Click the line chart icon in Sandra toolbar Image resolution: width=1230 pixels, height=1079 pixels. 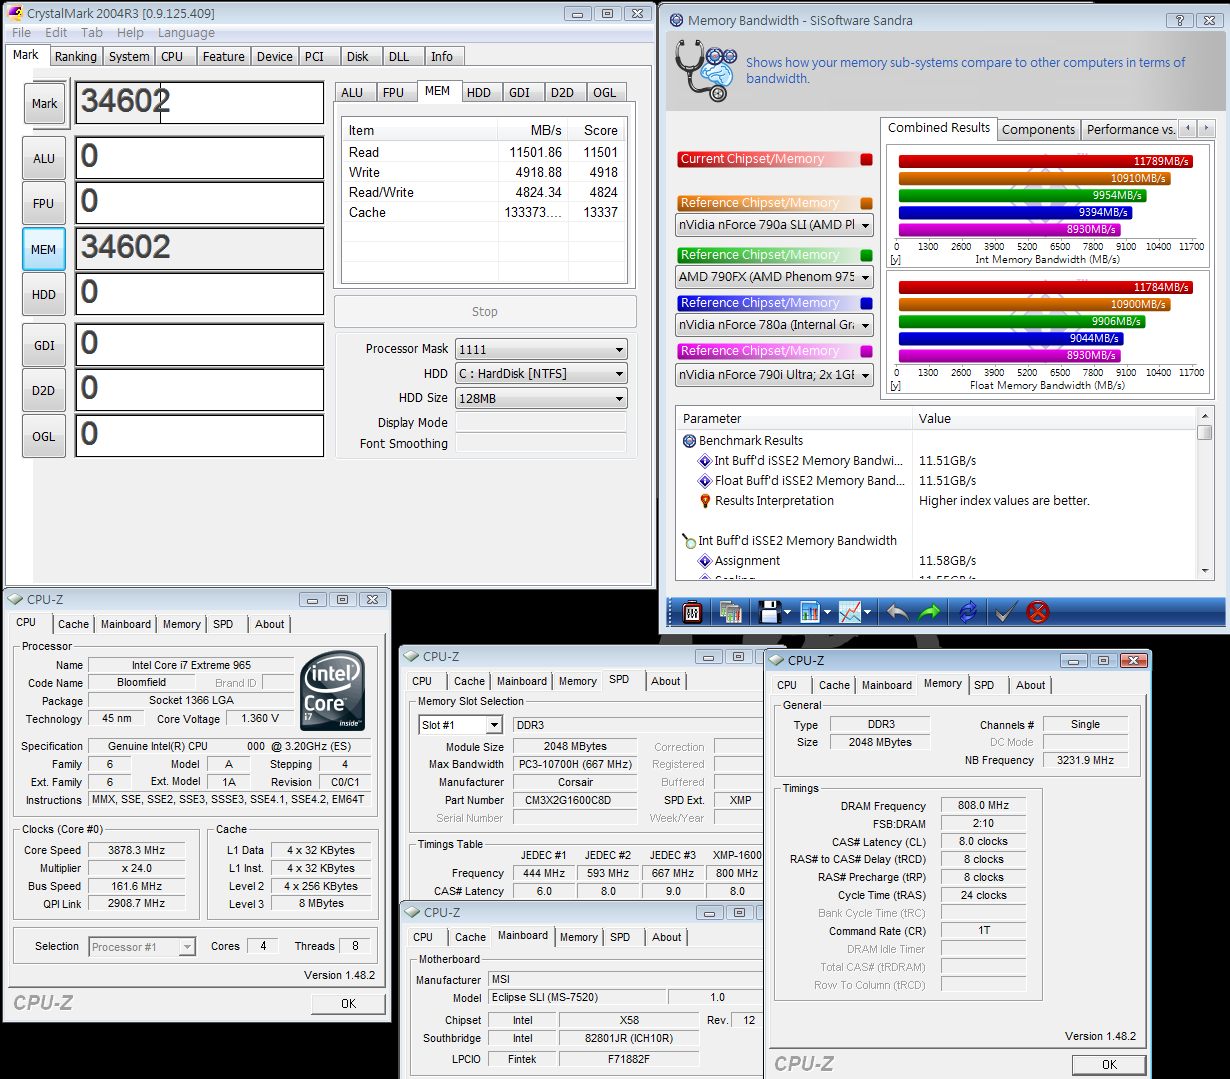click(x=850, y=612)
